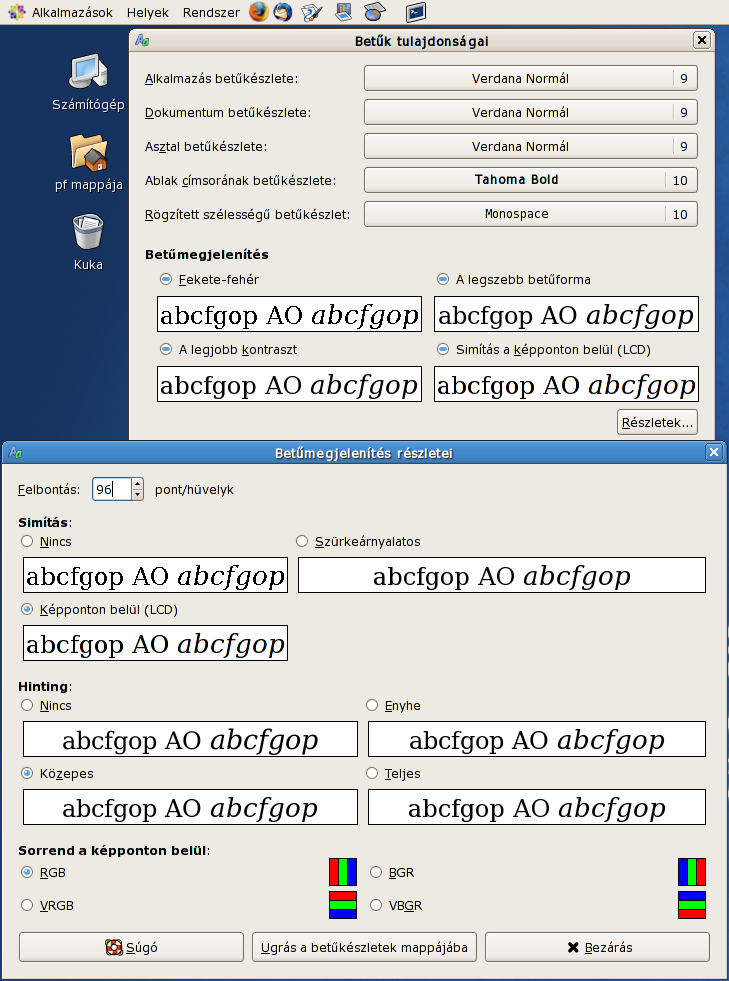The image size is (729, 981).
Task: Select the Szürkeárnyalatos smoothing option
Action: 302,541
